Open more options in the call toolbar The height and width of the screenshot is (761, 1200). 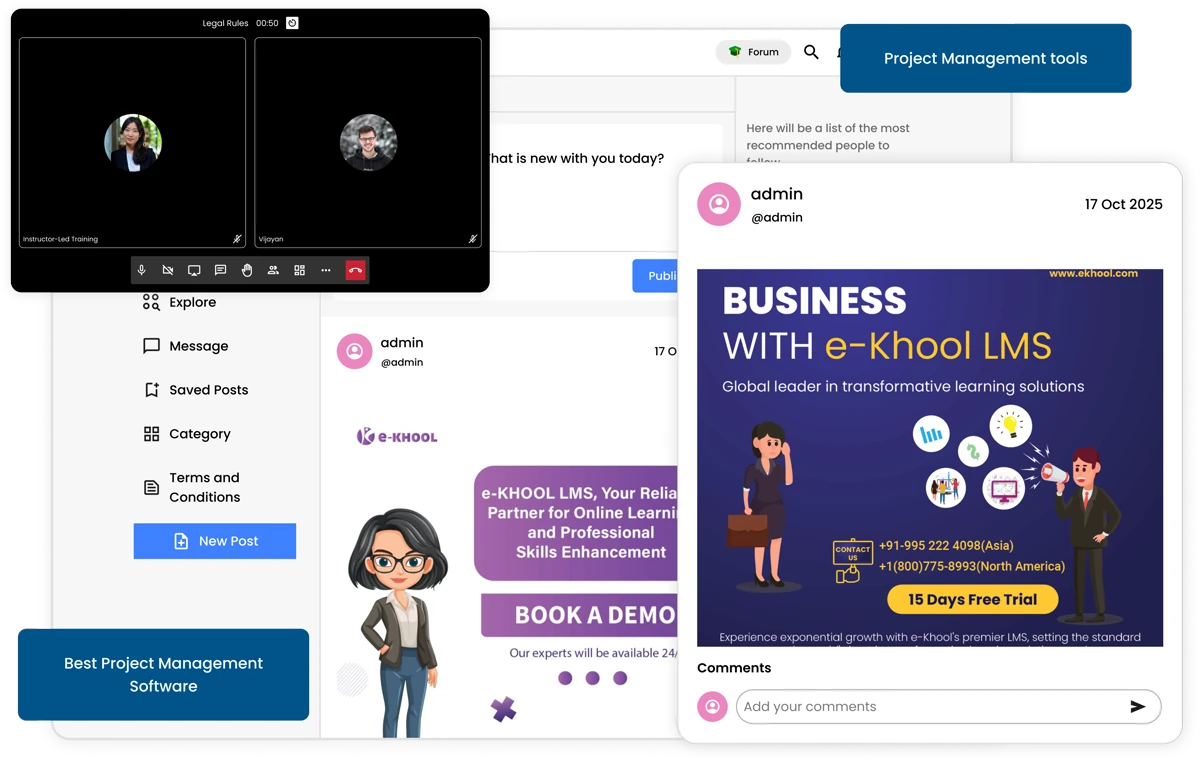[x=325, y=271]
